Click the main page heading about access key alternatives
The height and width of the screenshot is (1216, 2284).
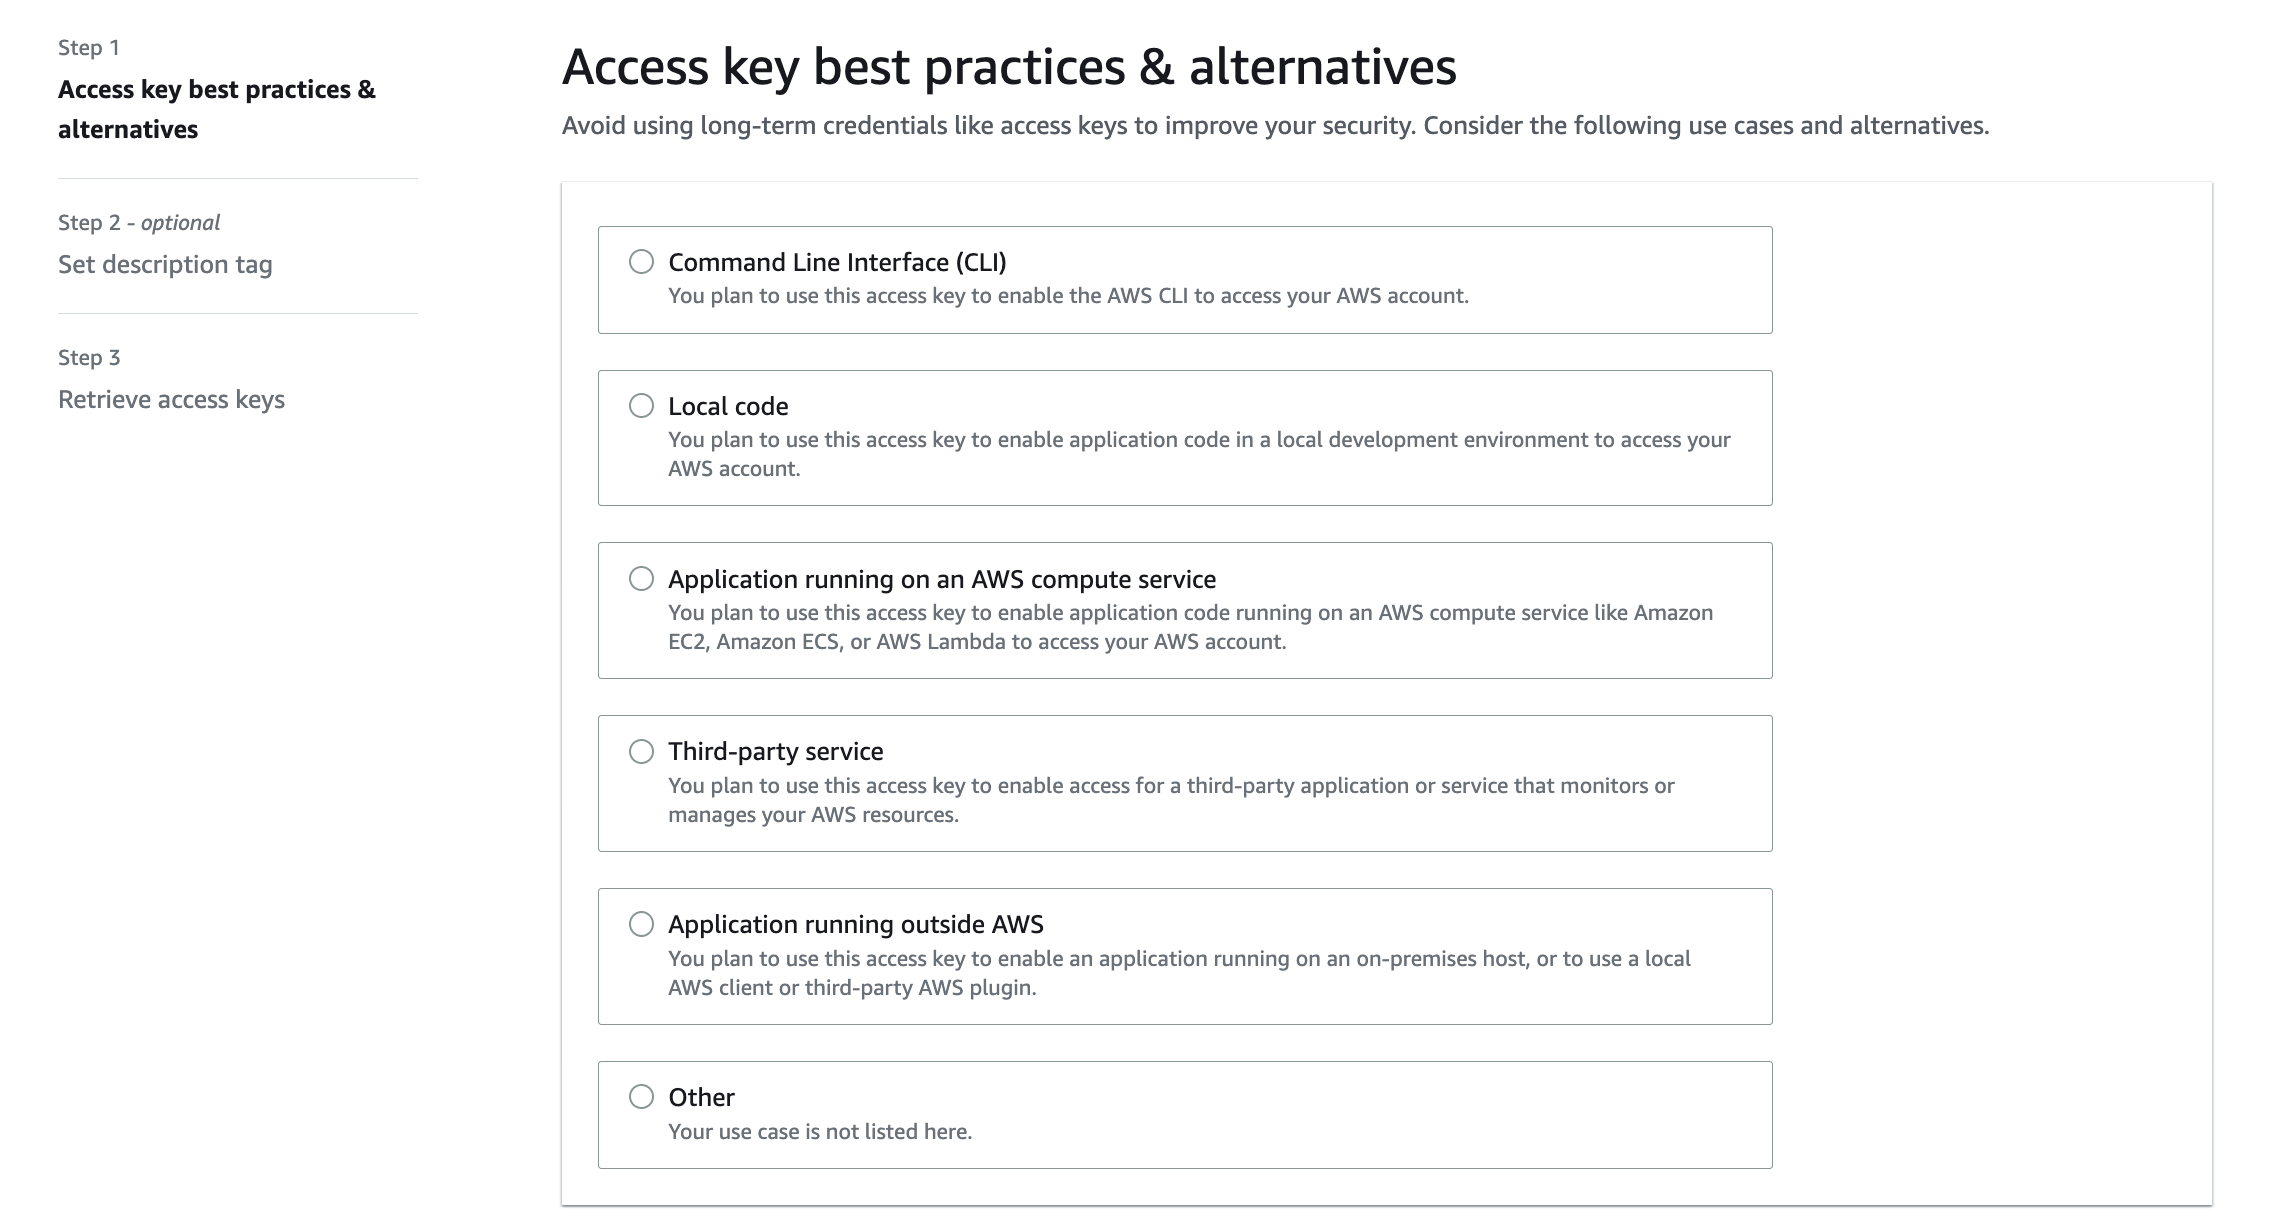pyautogui.click(x=1009, y=67)
